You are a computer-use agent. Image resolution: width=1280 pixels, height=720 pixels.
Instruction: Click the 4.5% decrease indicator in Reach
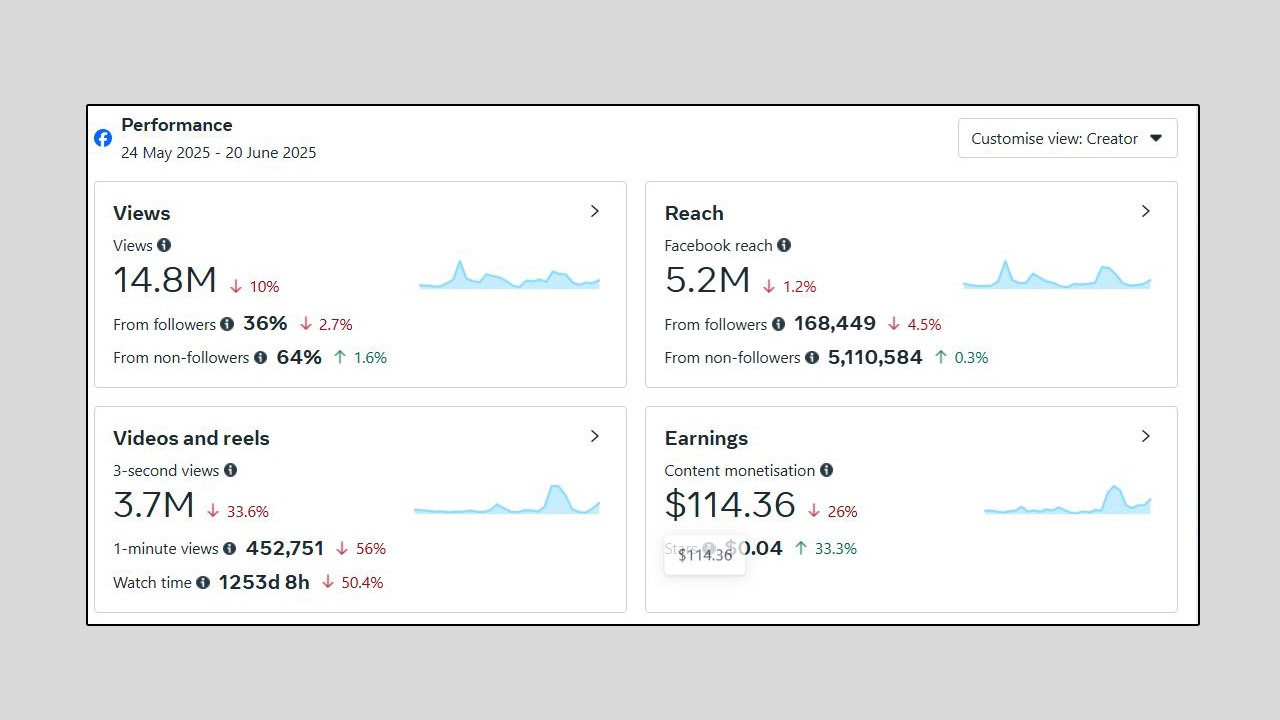(914, 324)
